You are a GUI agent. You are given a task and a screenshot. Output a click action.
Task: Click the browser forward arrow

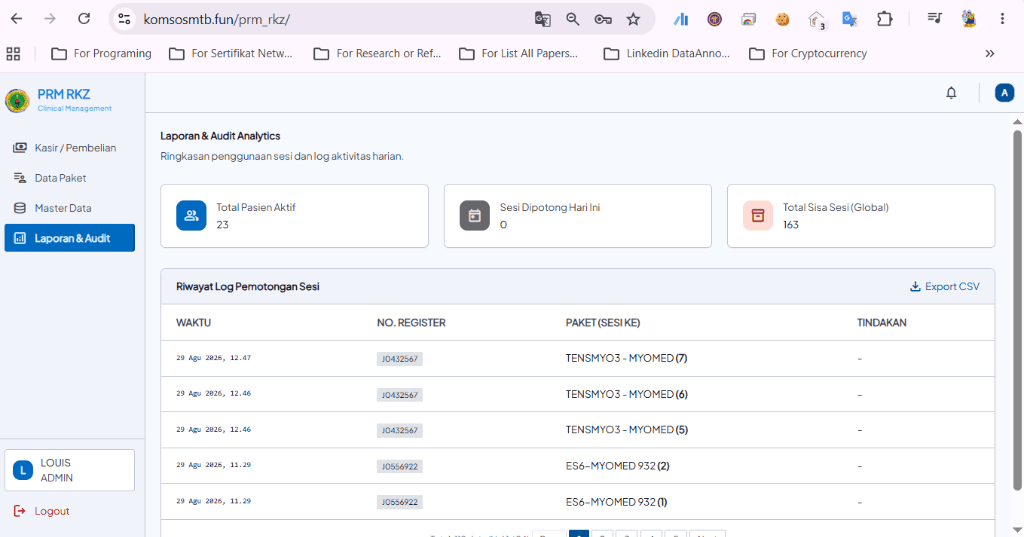[50, 19]
